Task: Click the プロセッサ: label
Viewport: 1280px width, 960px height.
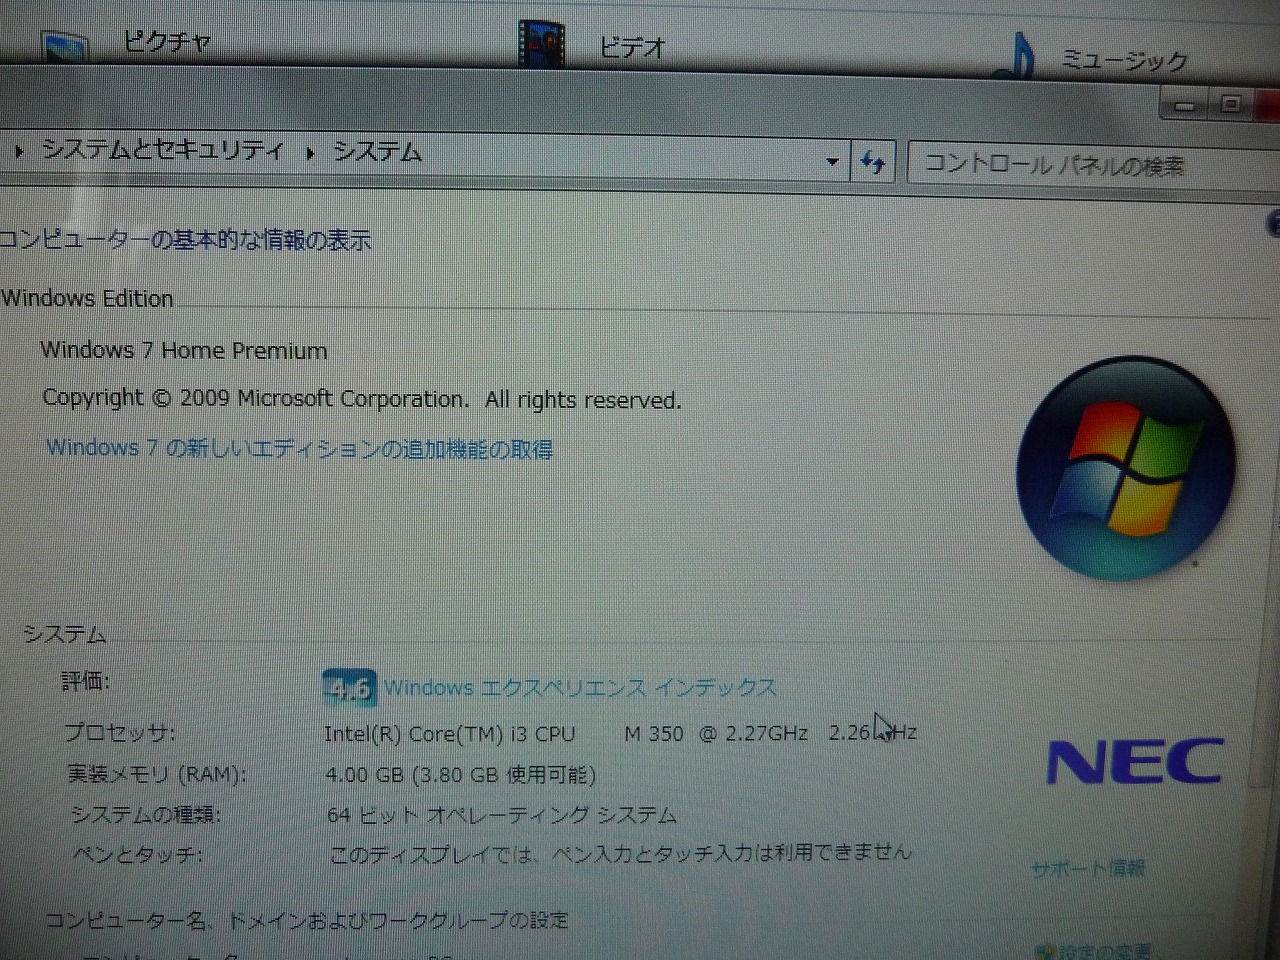Action: [x=119, y=732]
